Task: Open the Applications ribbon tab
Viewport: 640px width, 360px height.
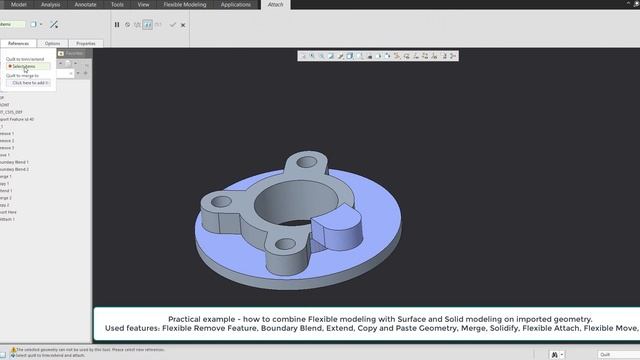Action: [x=236, y=4]
